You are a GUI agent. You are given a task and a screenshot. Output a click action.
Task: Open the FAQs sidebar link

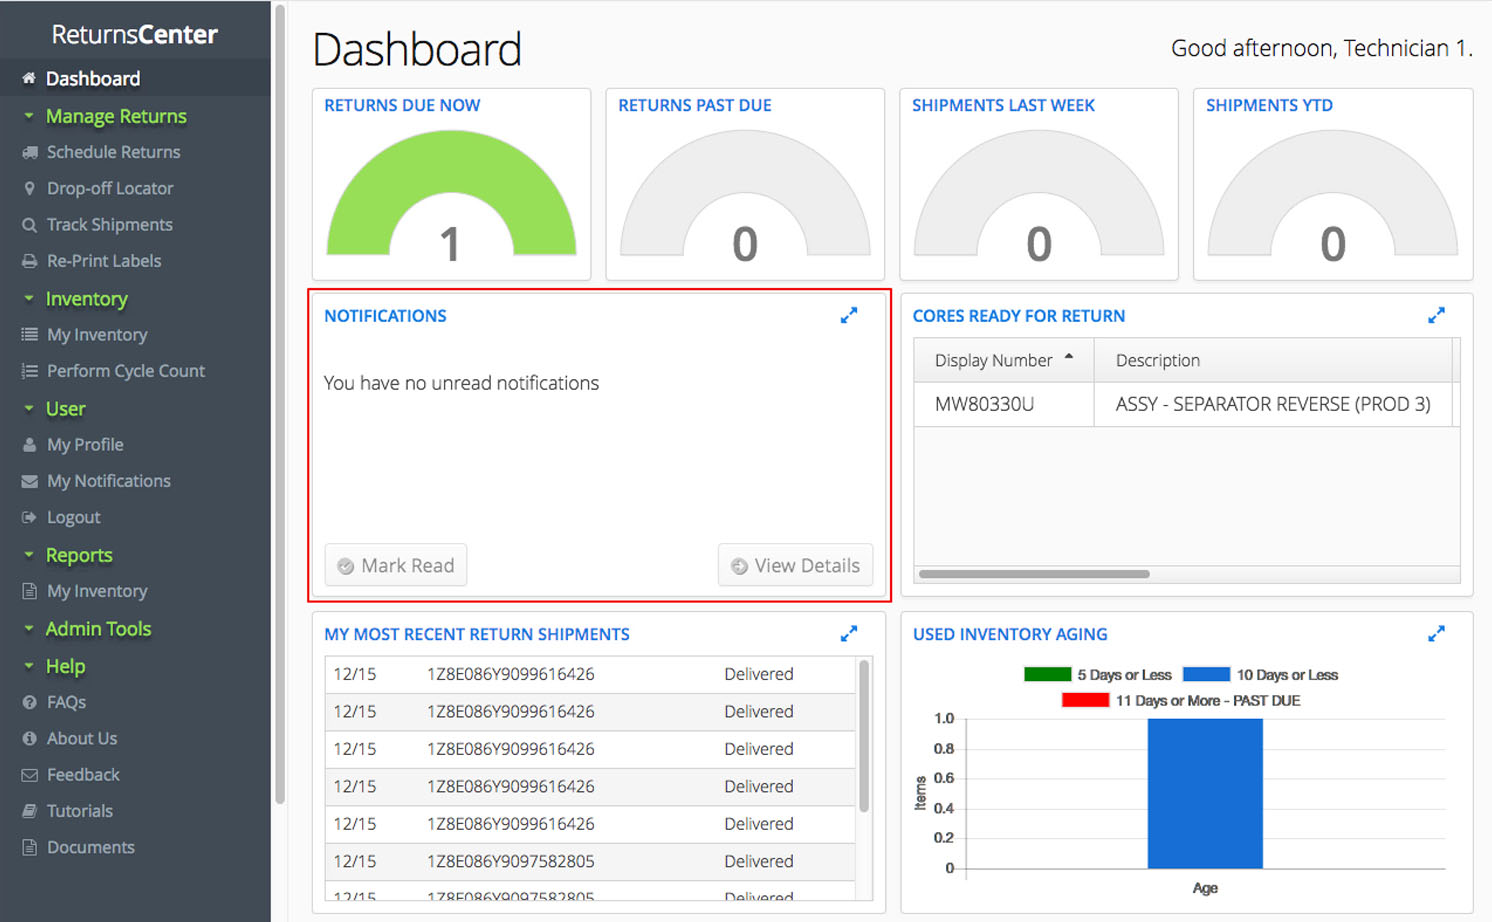[x=66, y=702]
